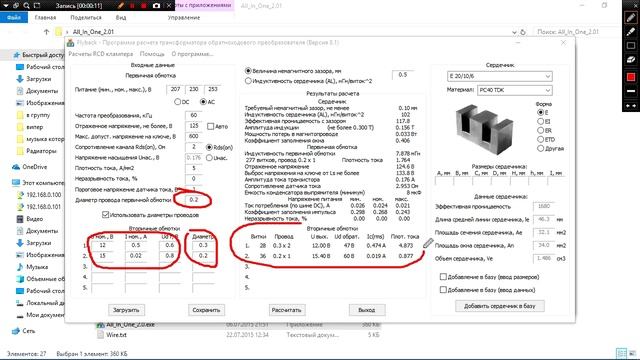The height and width of the screenshot is (360, 640).
Task: Select Индуктивность сердечника (AL) option
Action: [x=248, y=81]
